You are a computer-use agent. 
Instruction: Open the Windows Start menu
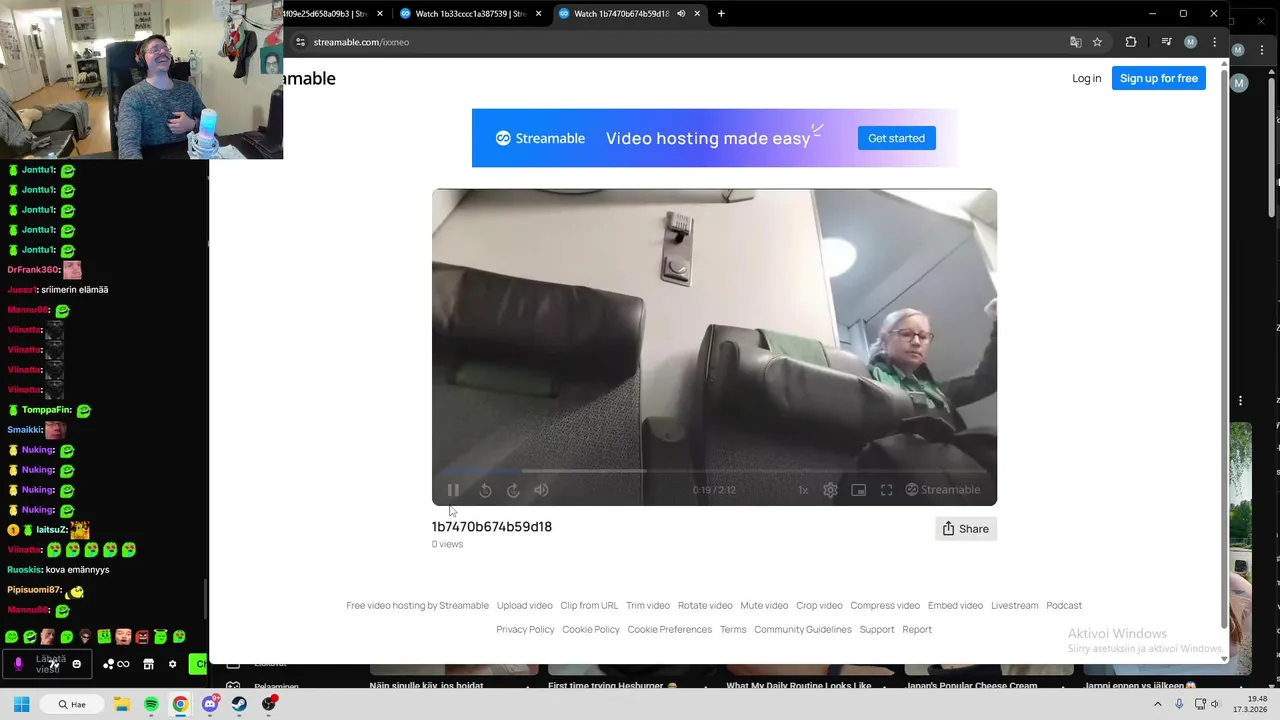(x=22, y=704)
